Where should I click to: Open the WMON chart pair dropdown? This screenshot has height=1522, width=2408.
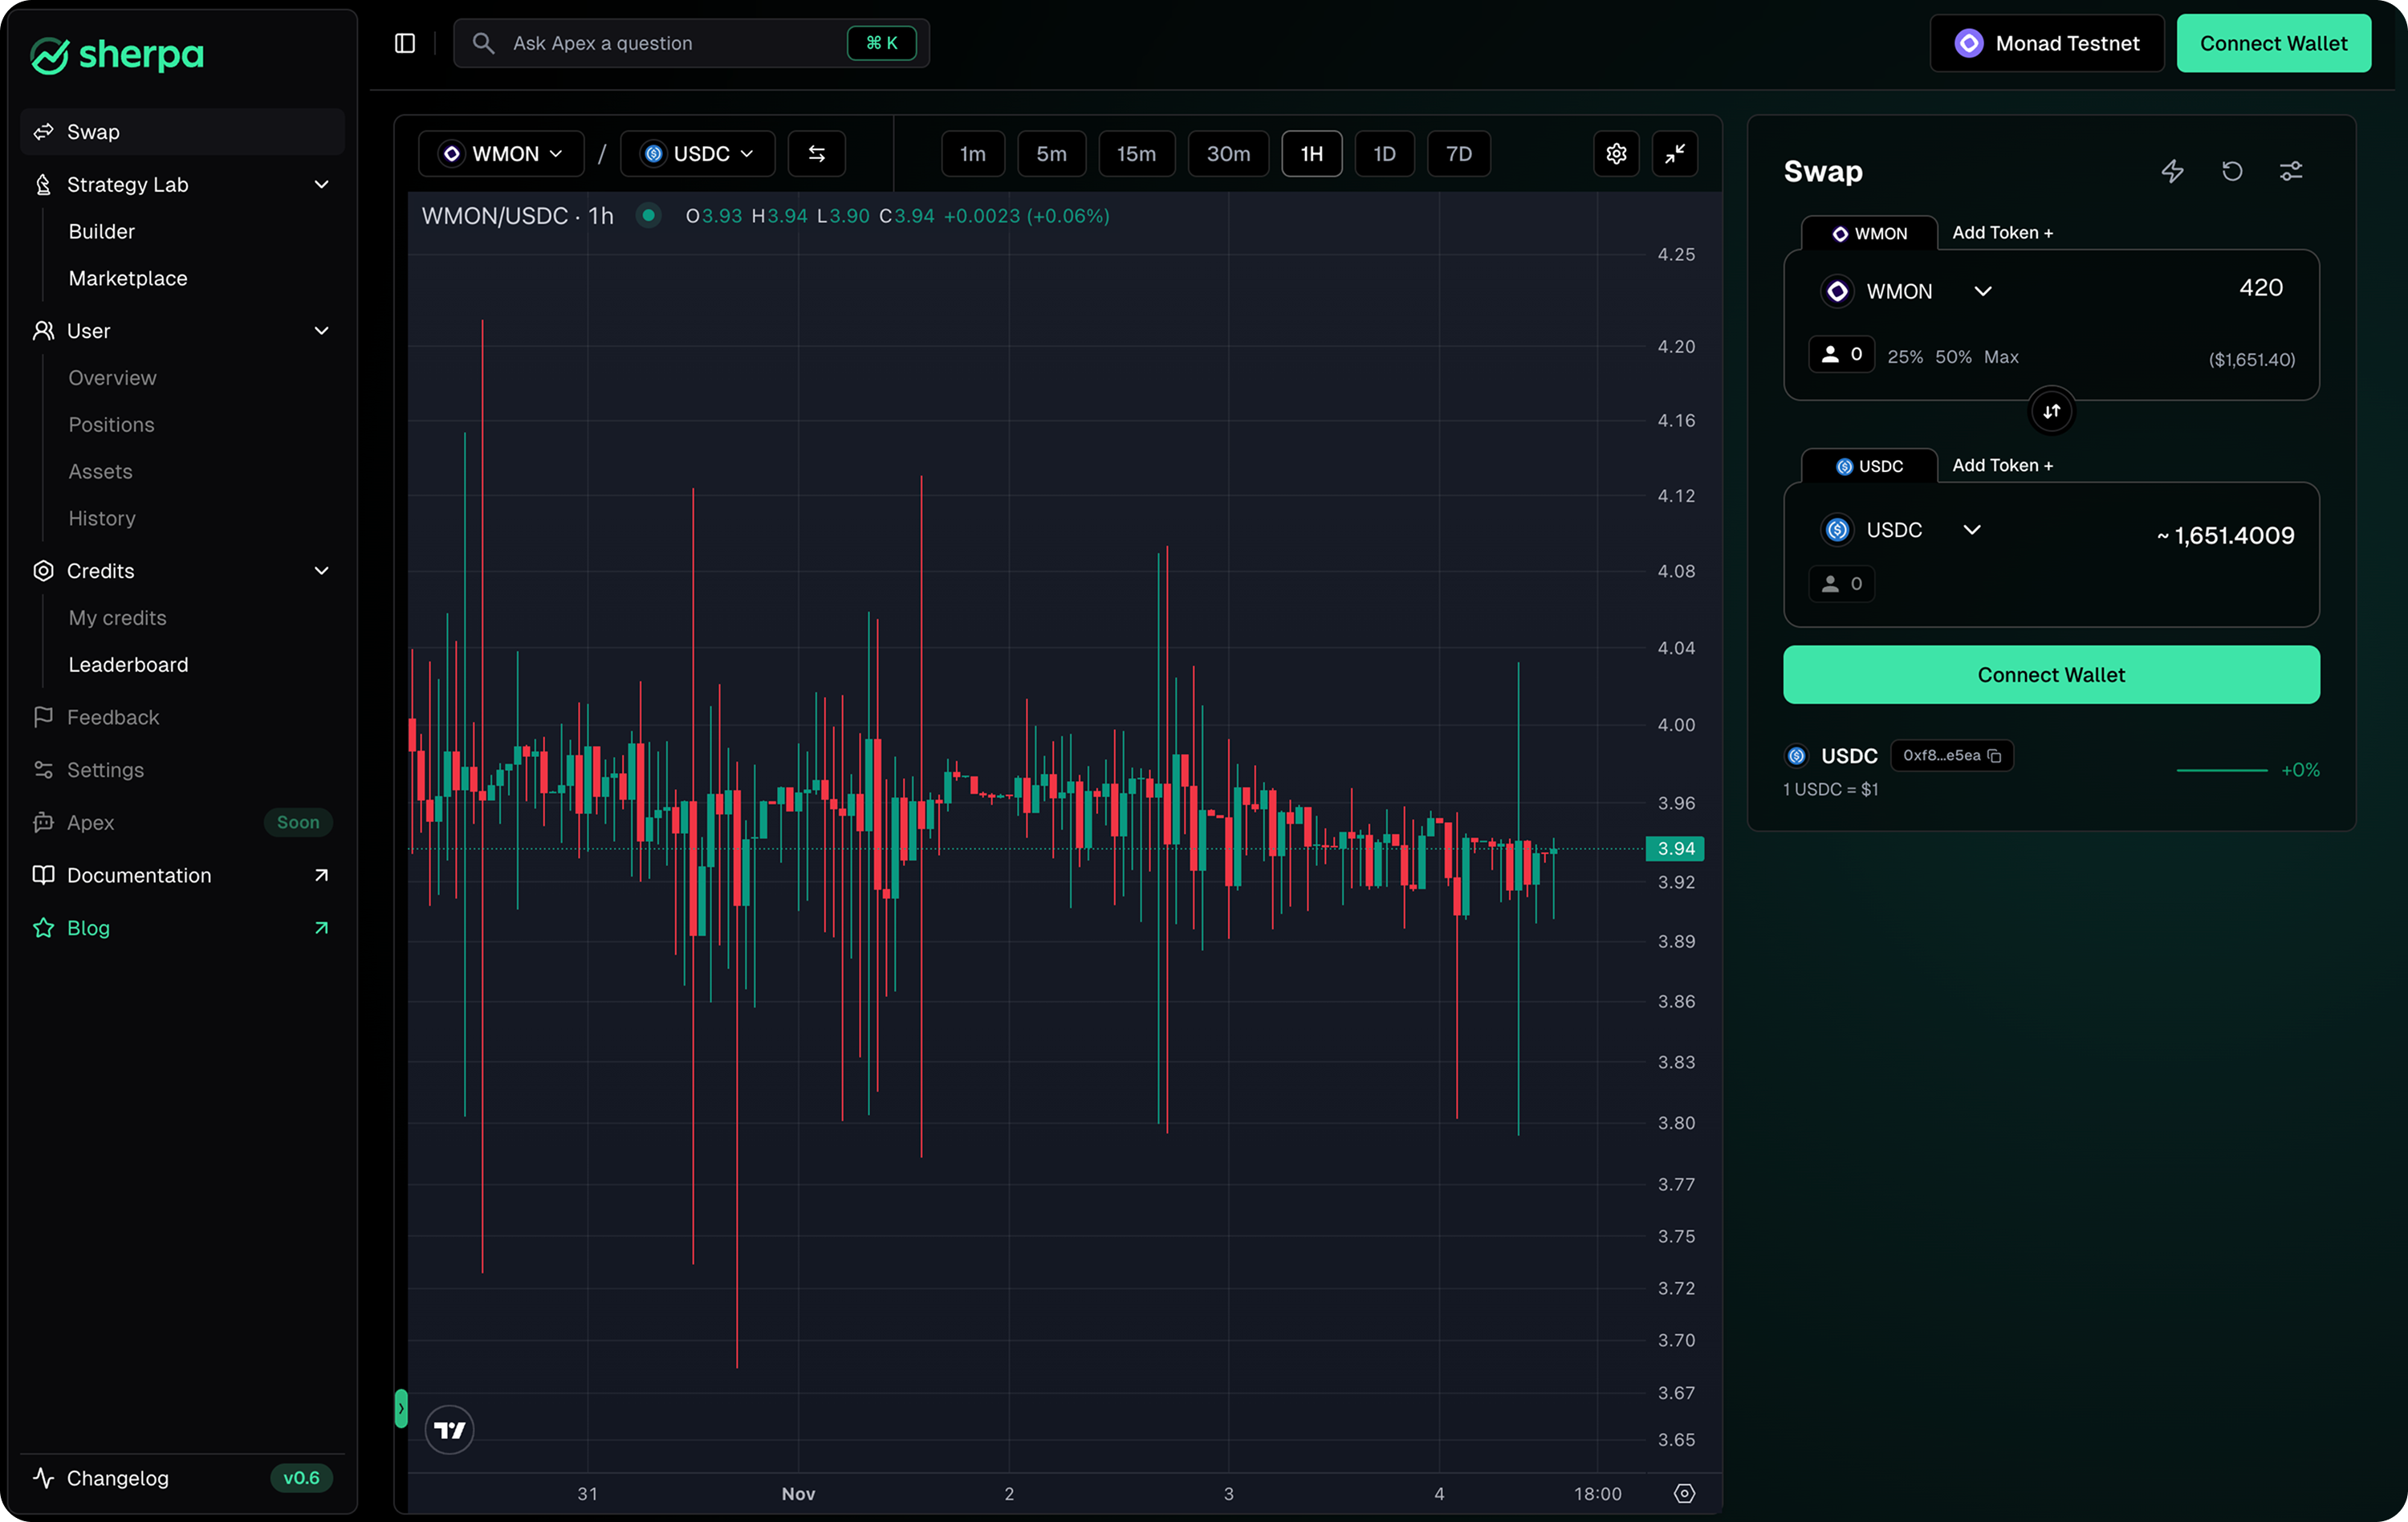(501, 154)
